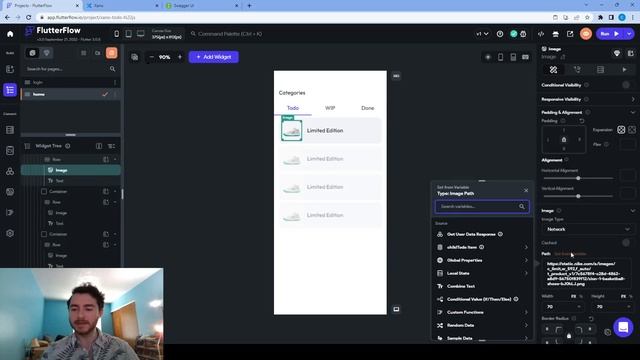Click the Add Widget button

[213, 57]
